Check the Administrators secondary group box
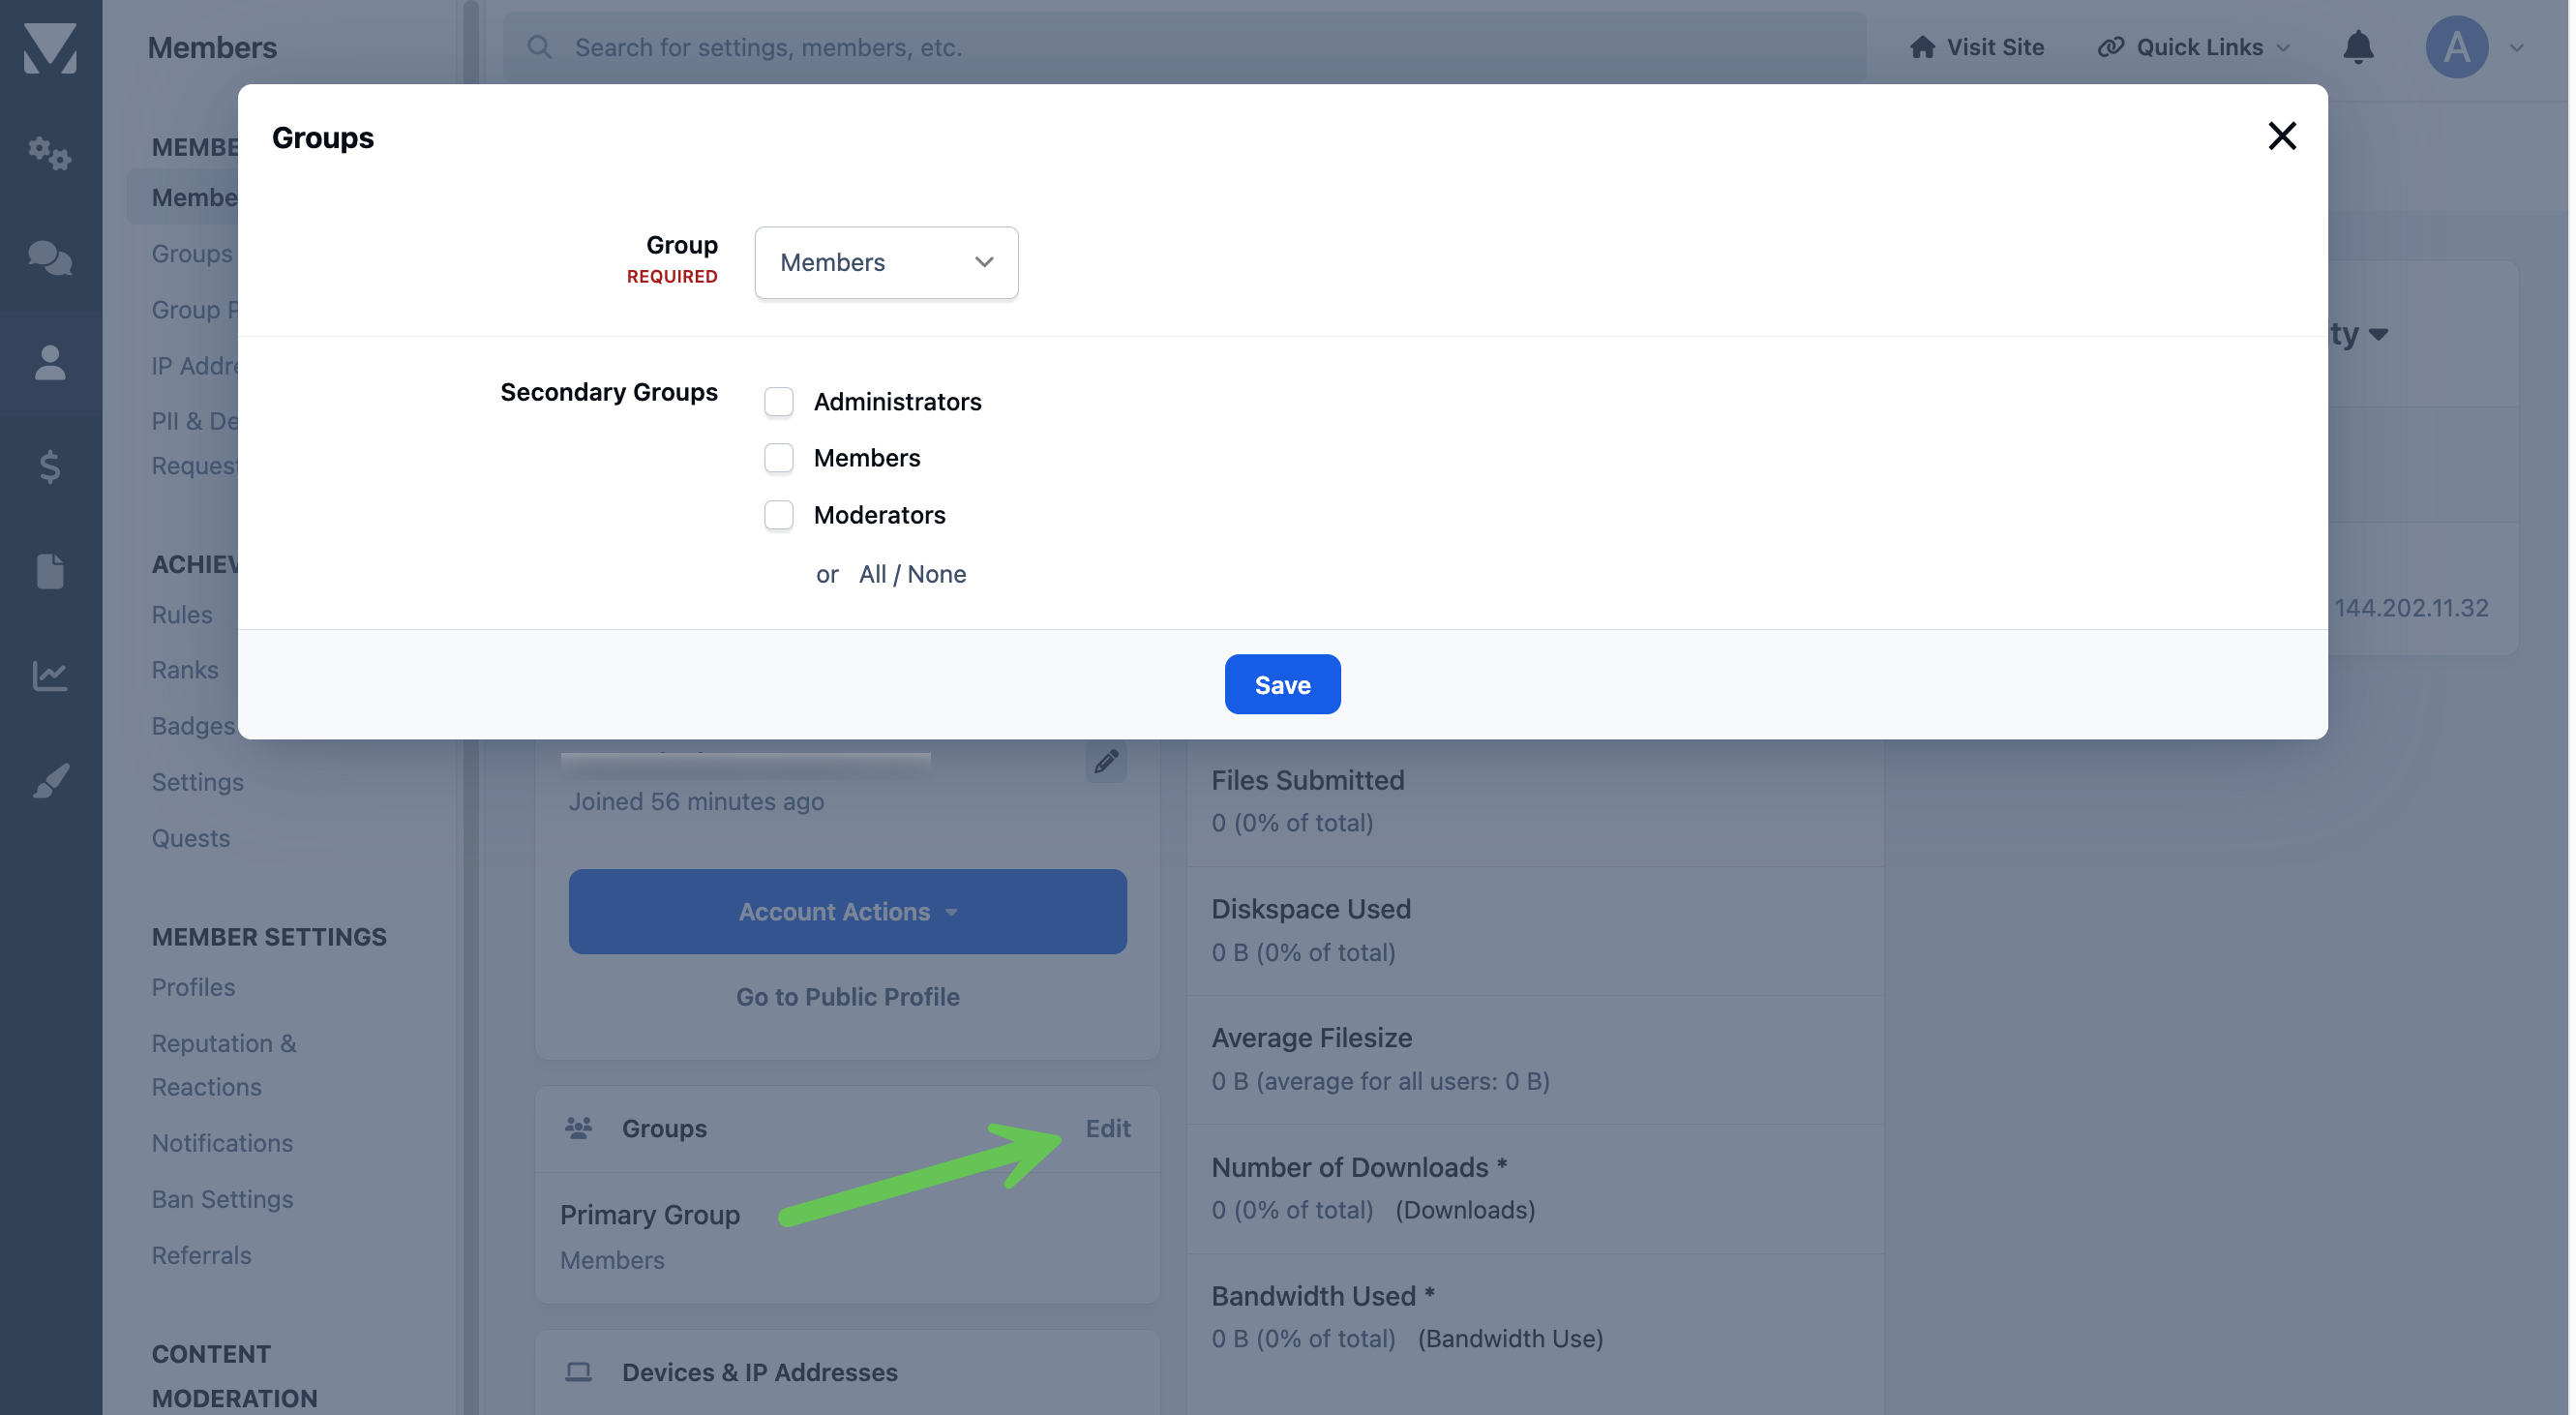 (x=778, y=401)
